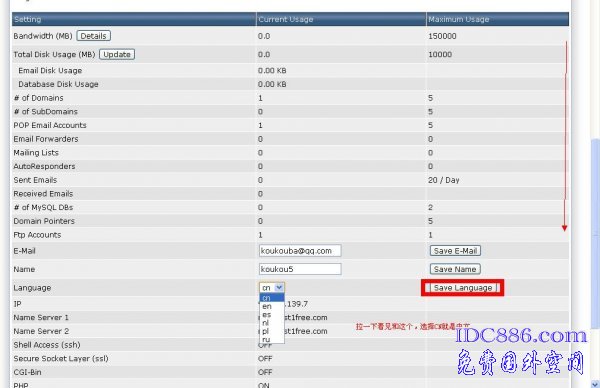Viewport: 600px width, 388px height.
Task: Select 'cn' in the language list
Action: [x=272, y=298]
